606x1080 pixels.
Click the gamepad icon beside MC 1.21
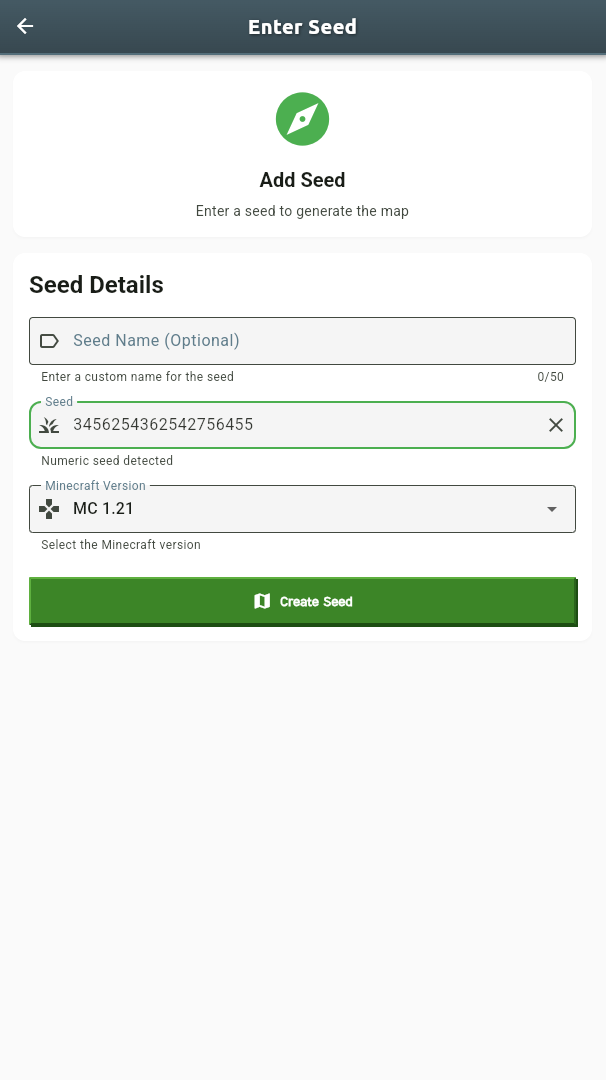(x=49, y=508)
